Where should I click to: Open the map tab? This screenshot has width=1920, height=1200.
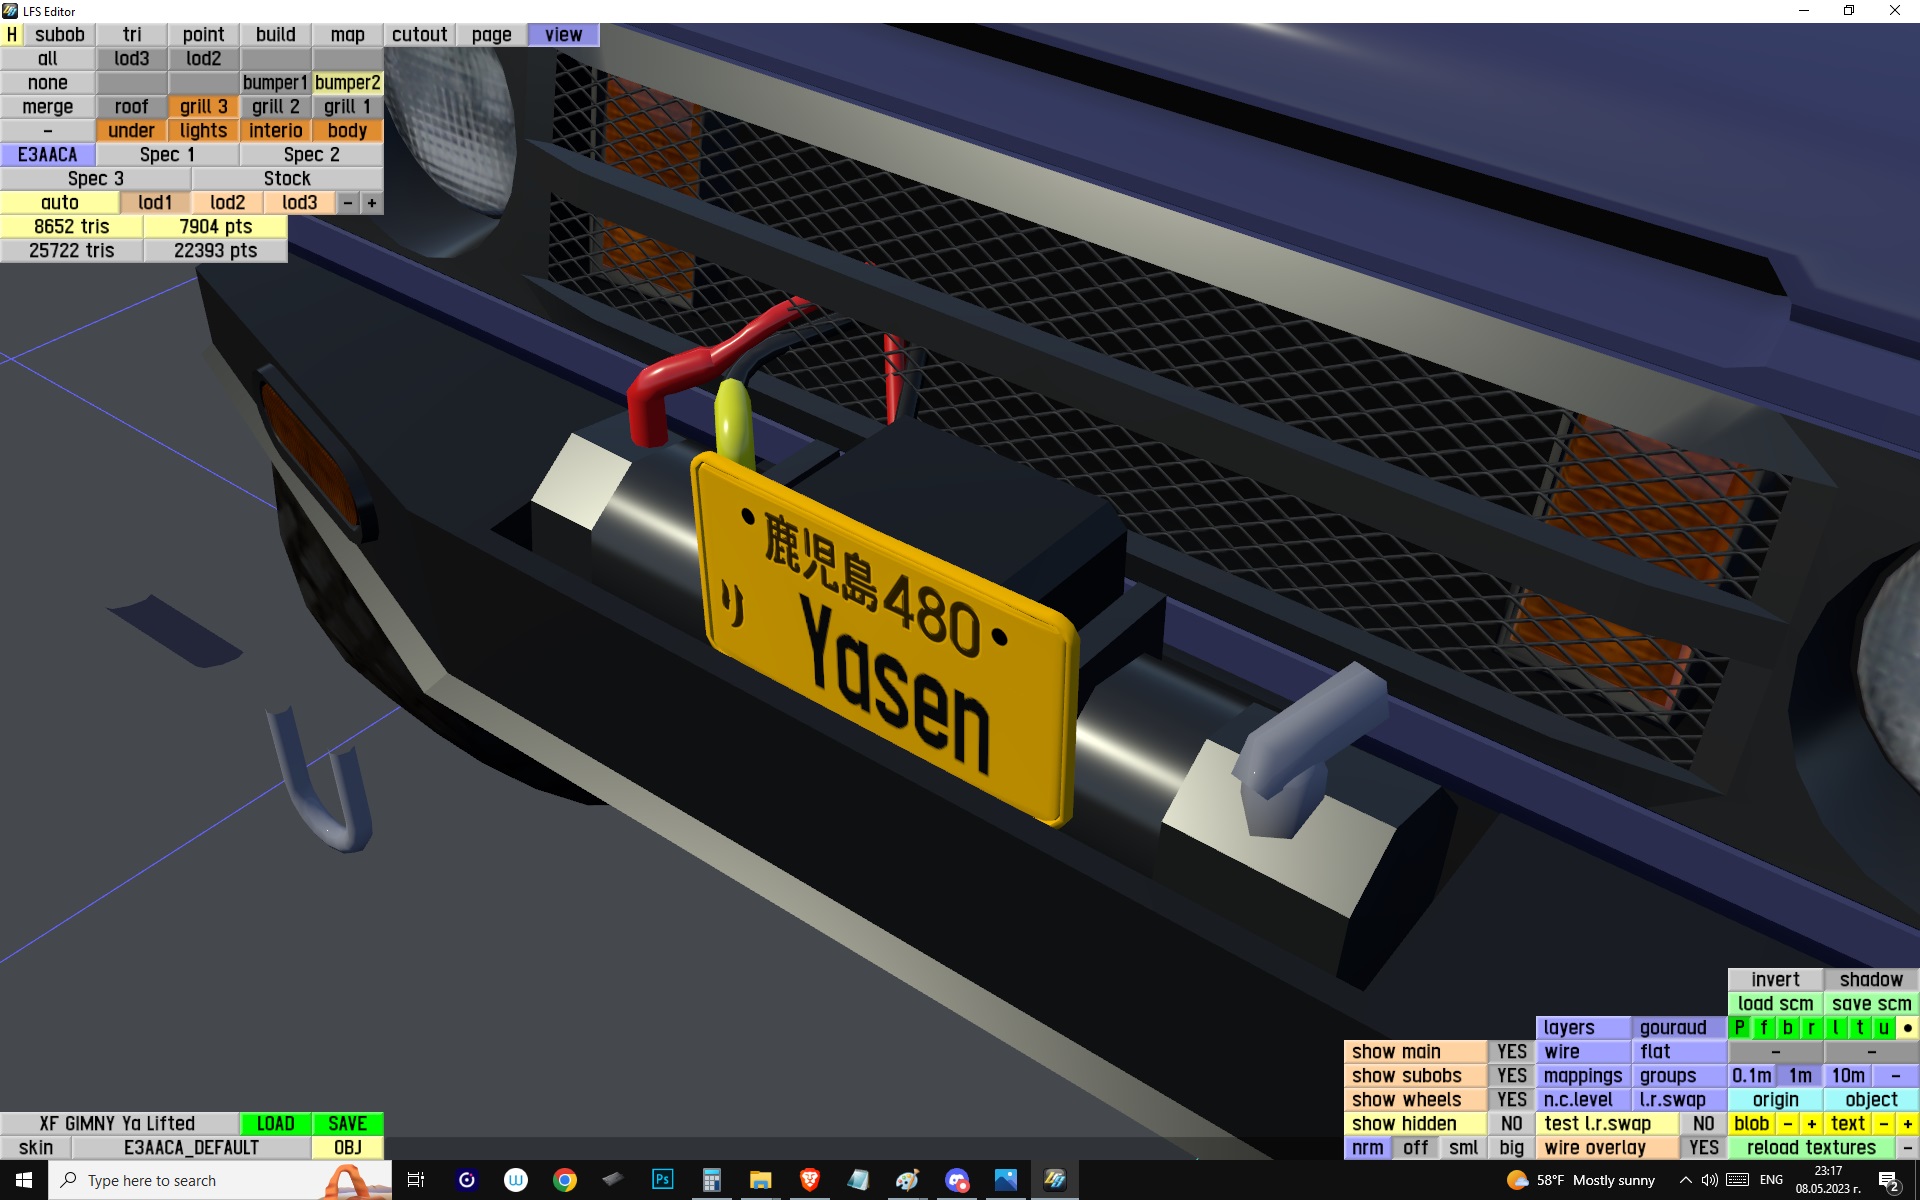pyautogui.click(x=347, y=34)
